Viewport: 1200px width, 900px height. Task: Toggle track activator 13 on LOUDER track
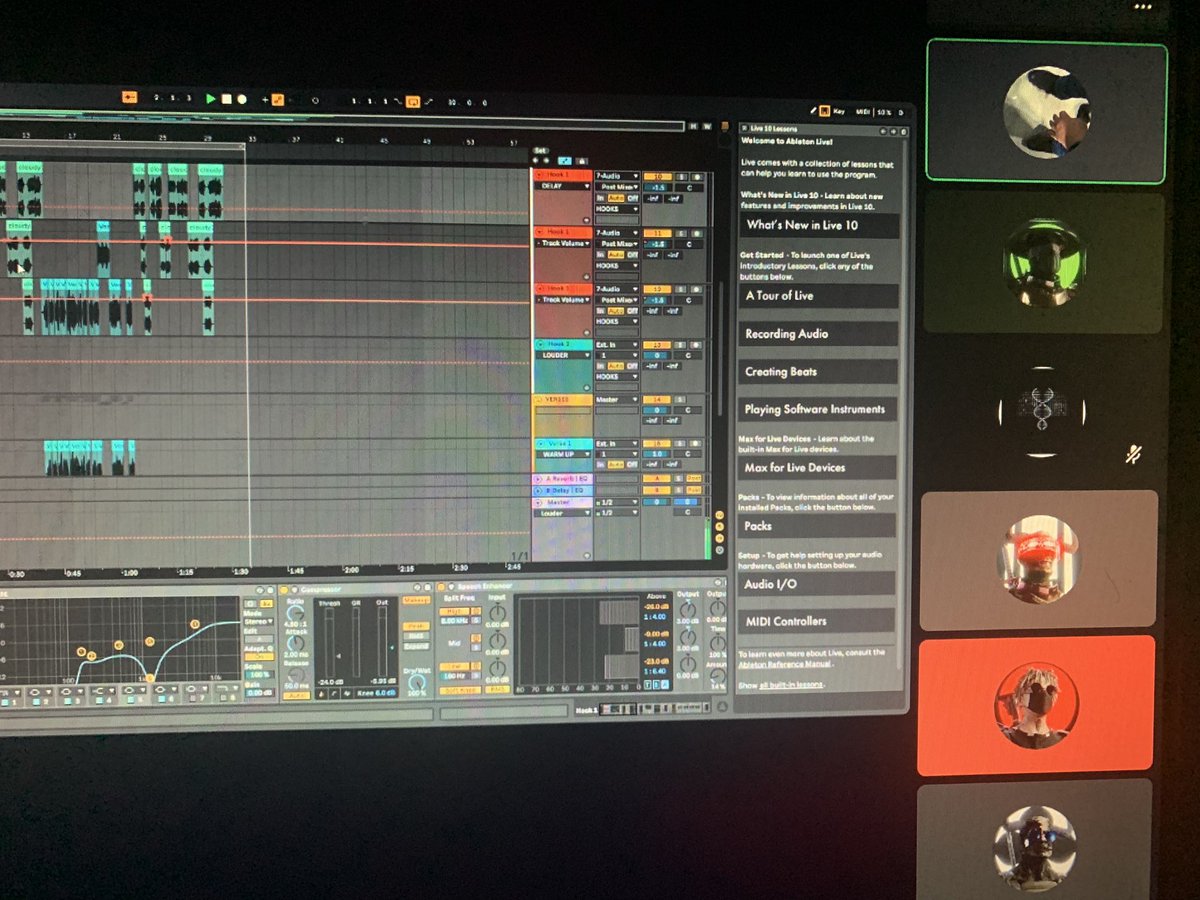click(656, 344)
